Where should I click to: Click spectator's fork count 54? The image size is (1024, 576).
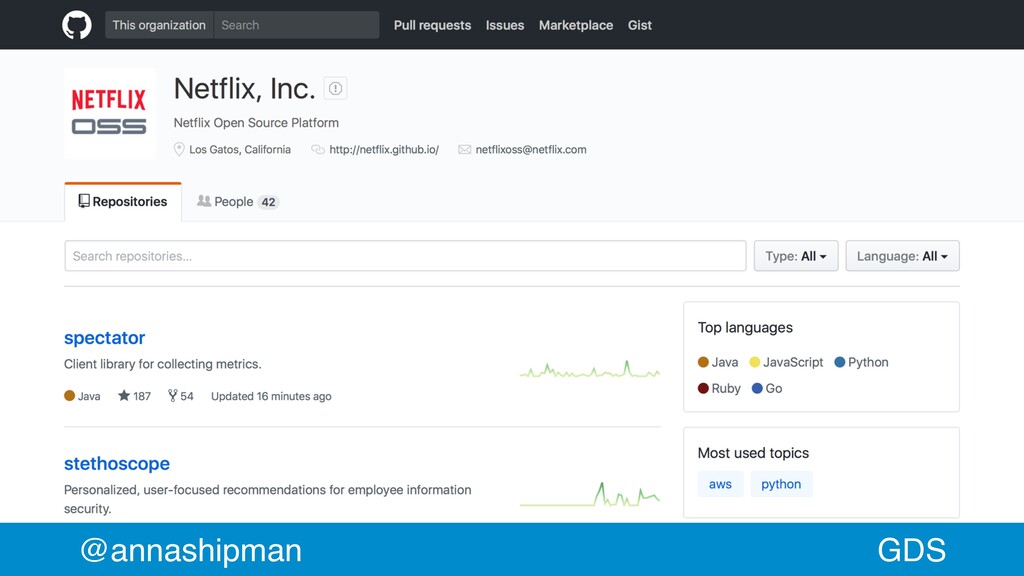[187, 396]
